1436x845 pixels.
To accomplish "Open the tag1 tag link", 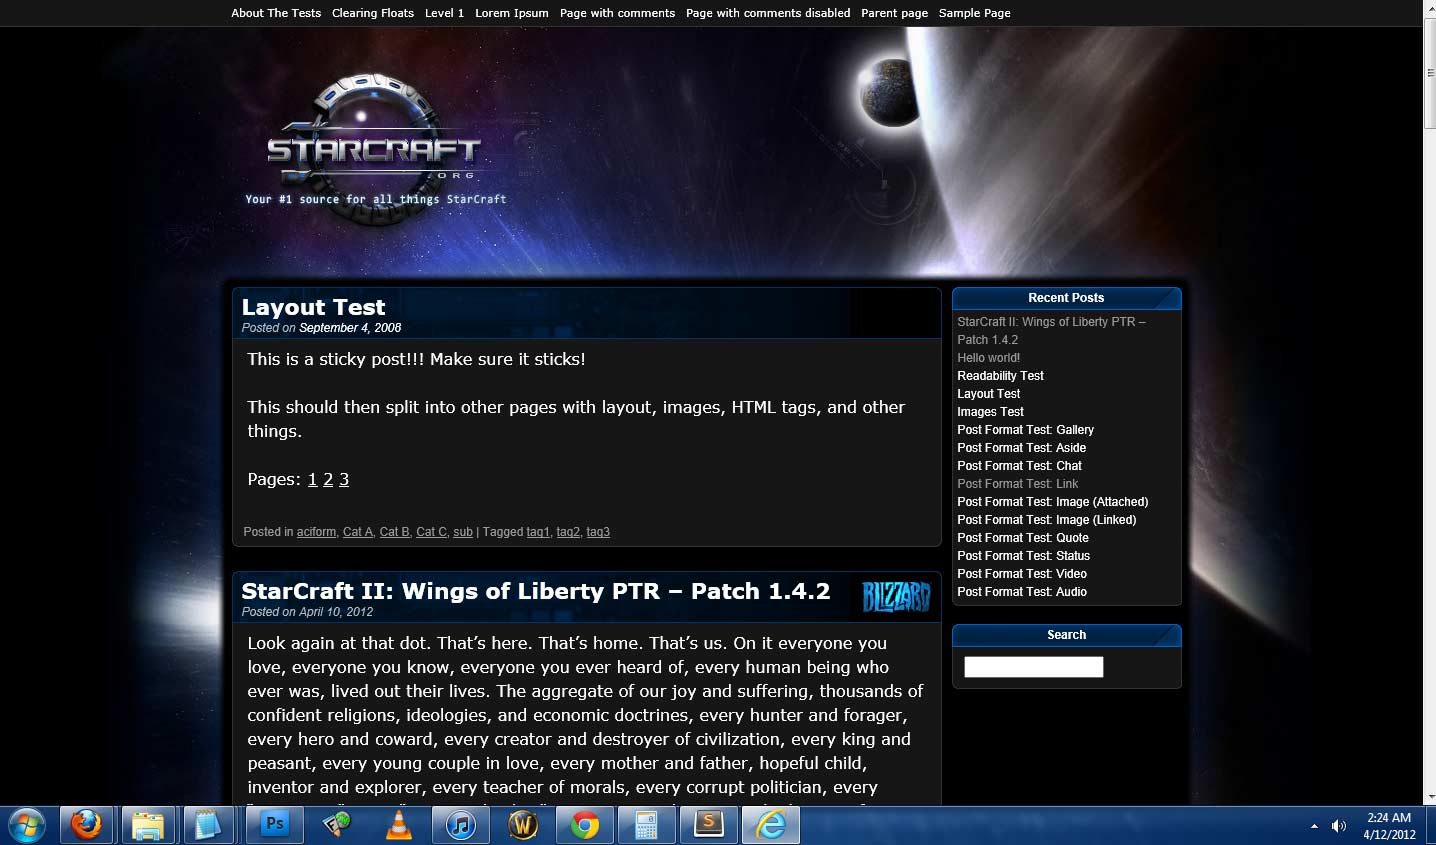I will coord(538,532).
